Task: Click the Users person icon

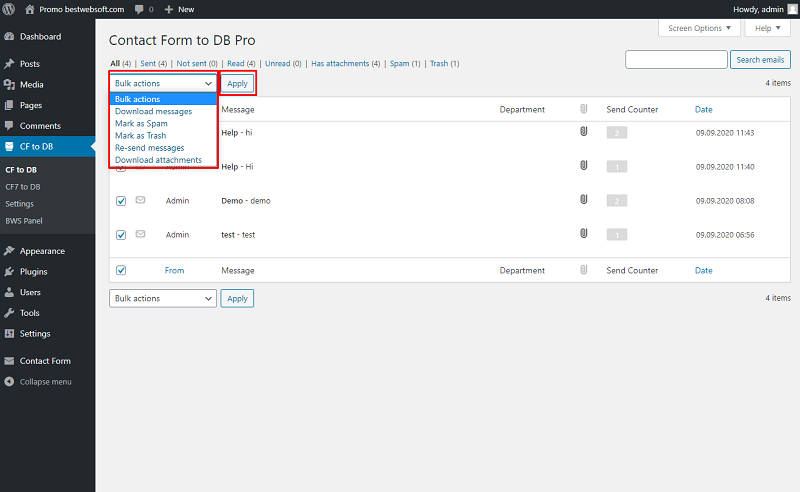Action: click(x=9, y=292)
